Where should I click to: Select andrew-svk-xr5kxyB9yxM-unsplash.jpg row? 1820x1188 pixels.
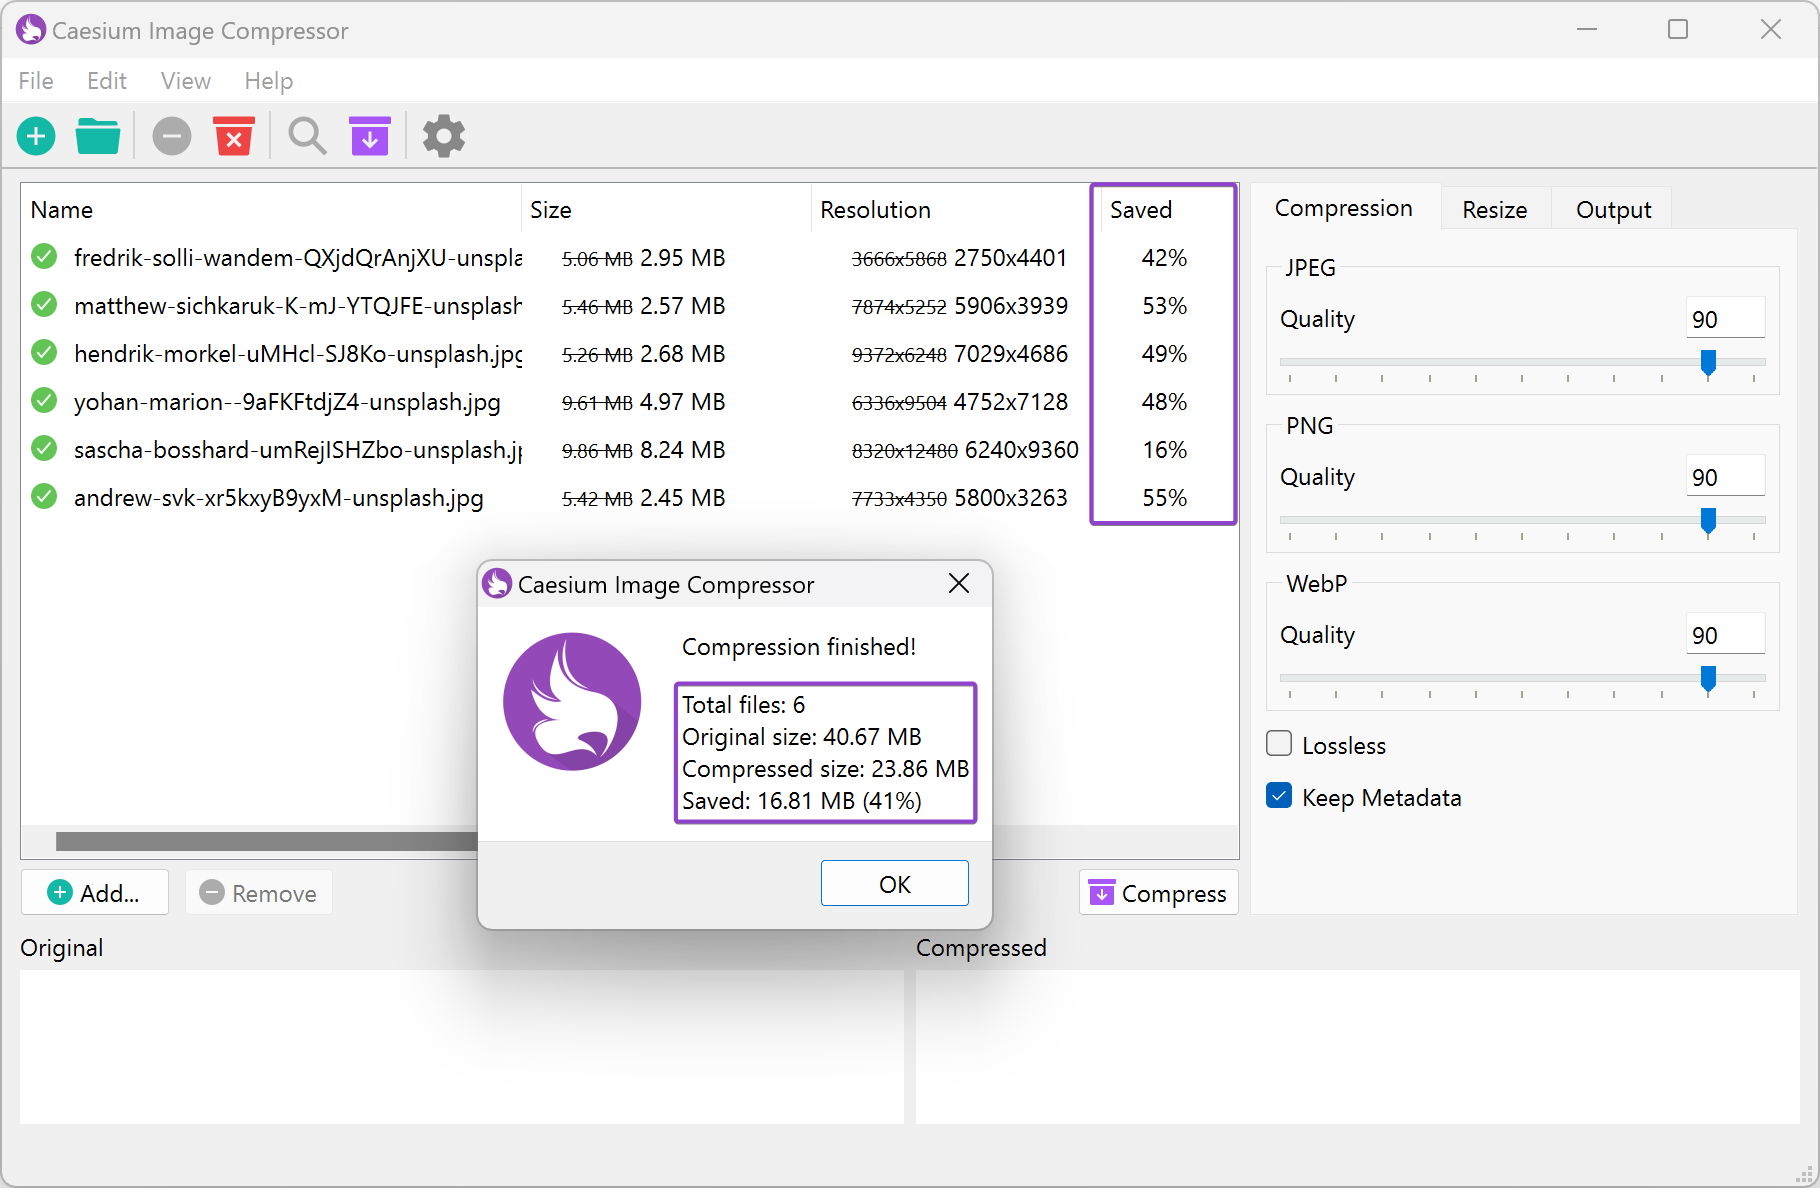coord(629,498)
